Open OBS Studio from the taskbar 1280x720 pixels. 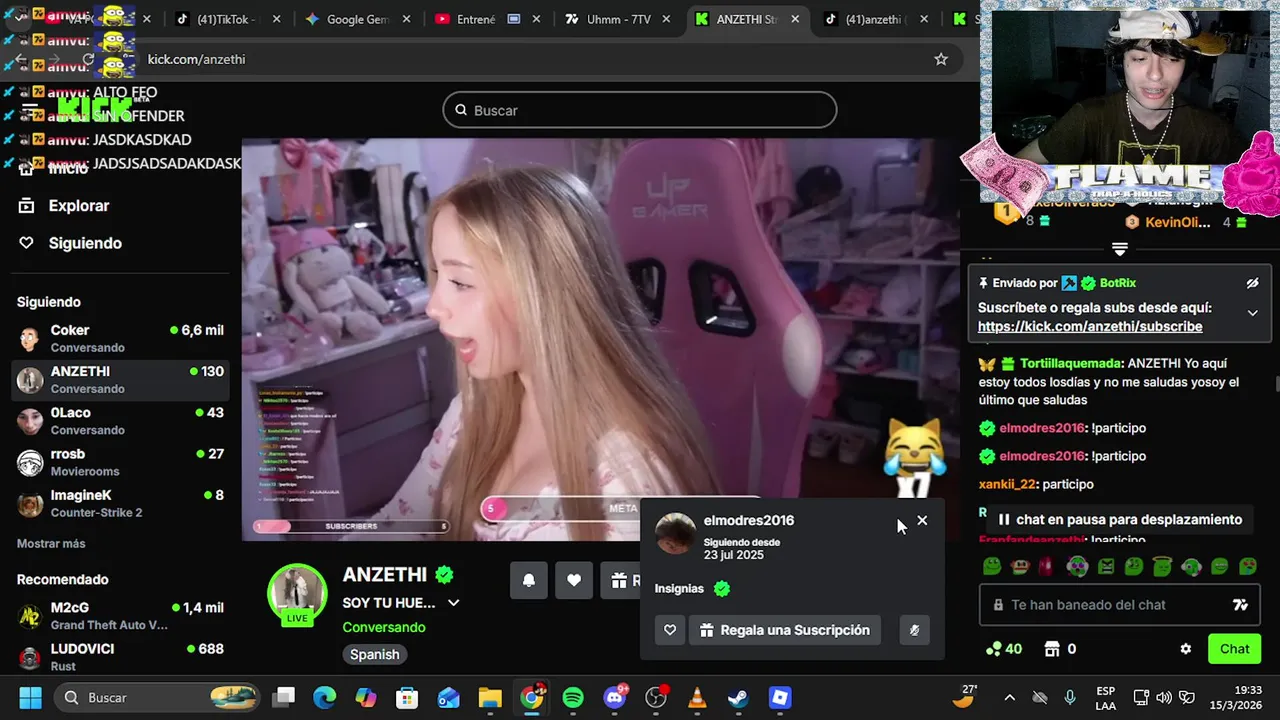coord(656,697)
